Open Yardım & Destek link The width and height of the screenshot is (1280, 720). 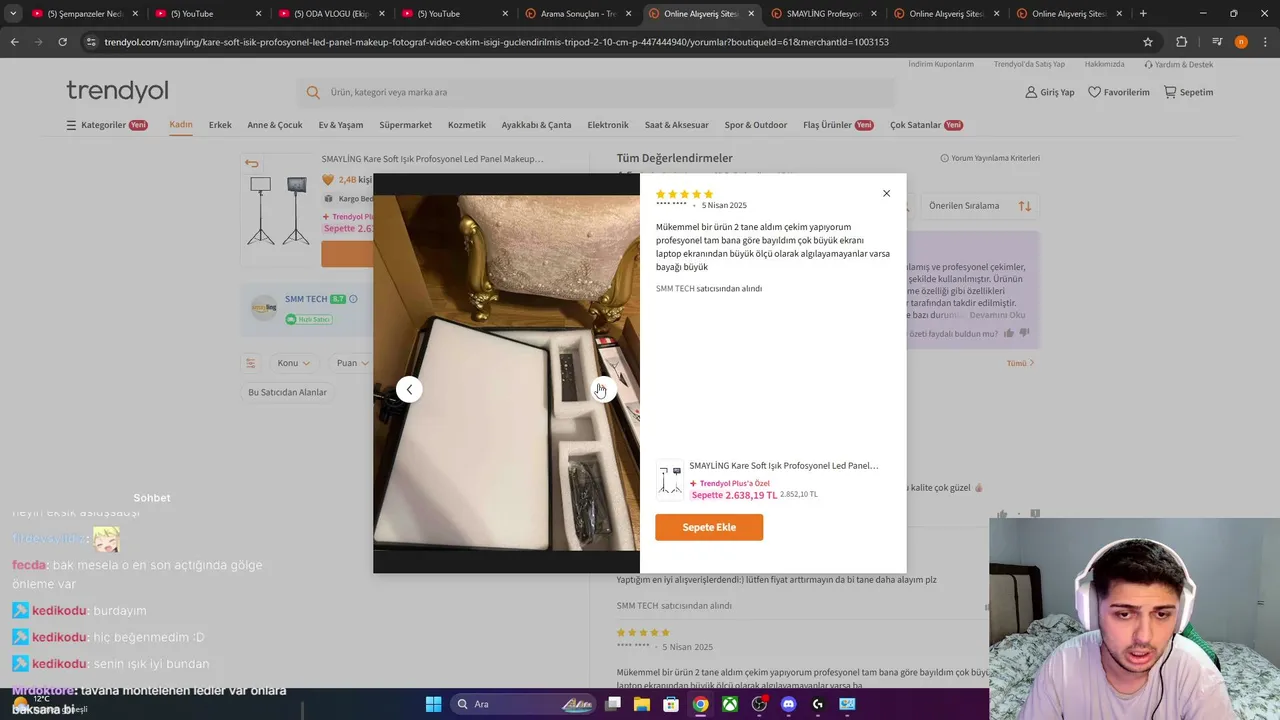[1178, 64]
